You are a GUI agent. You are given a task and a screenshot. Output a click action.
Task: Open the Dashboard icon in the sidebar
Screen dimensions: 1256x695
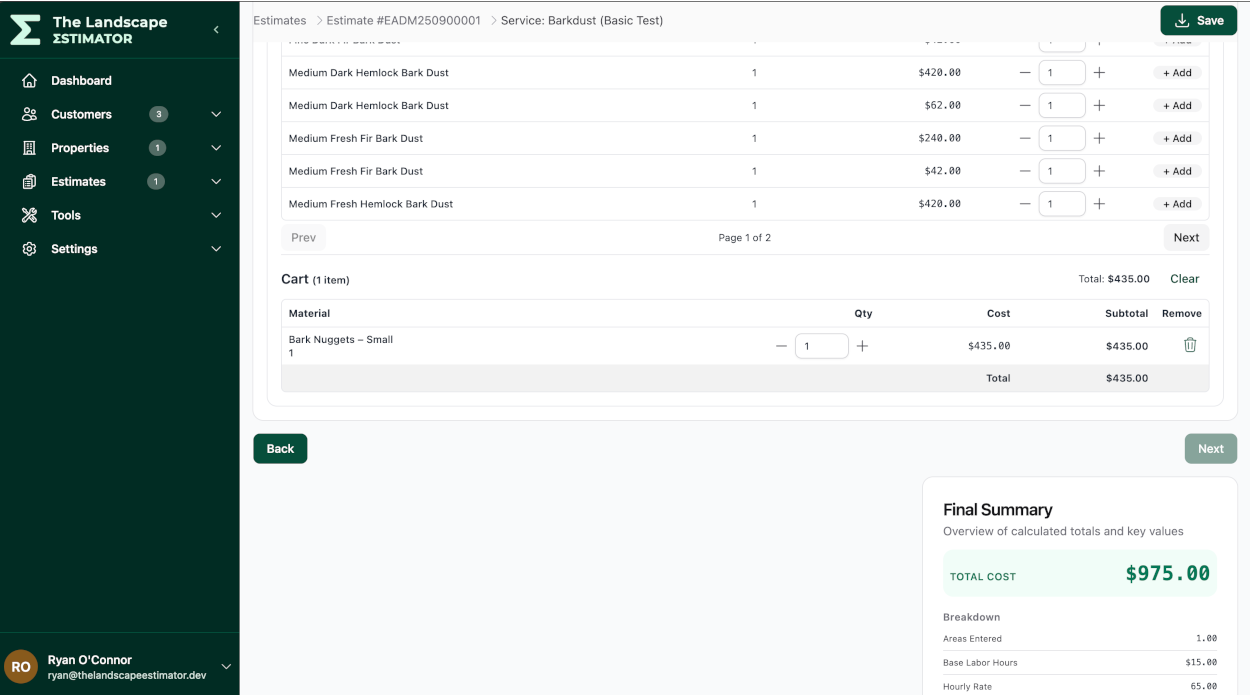pyautogui.click(x=31, y=80)
